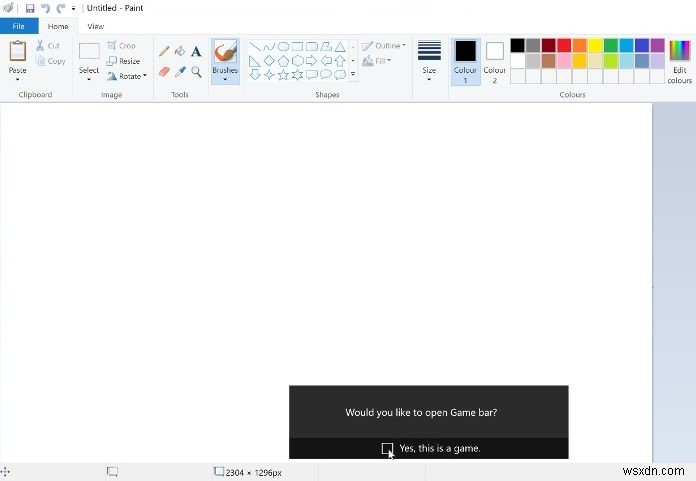Pick the pink colour swatch
This screenshot has height=481, width=696.
click(x=564, y=61)
